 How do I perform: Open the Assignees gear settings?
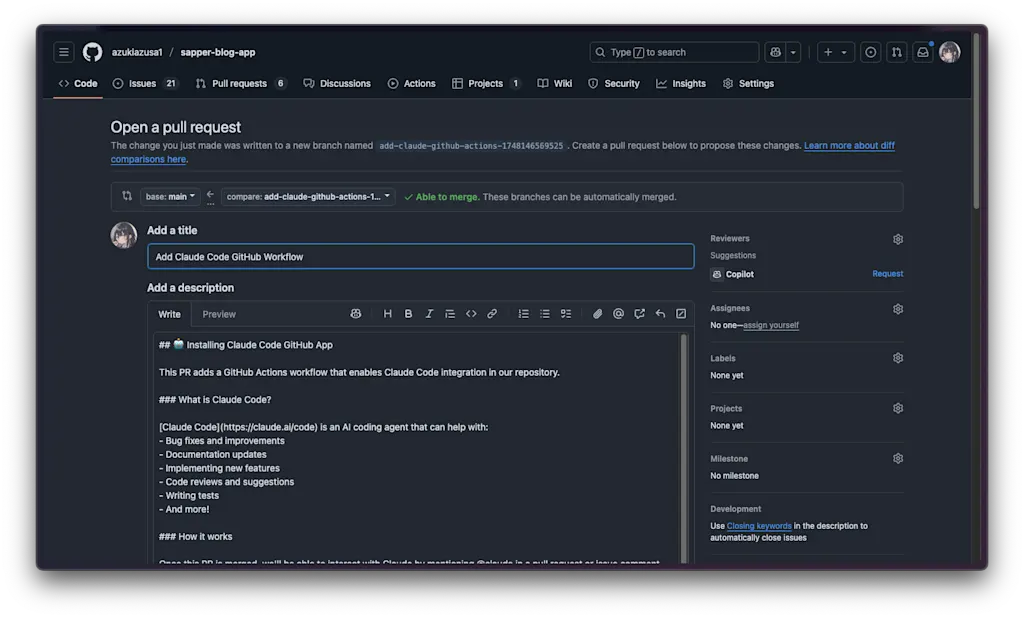pyautogui.click(x=898, y=309)
